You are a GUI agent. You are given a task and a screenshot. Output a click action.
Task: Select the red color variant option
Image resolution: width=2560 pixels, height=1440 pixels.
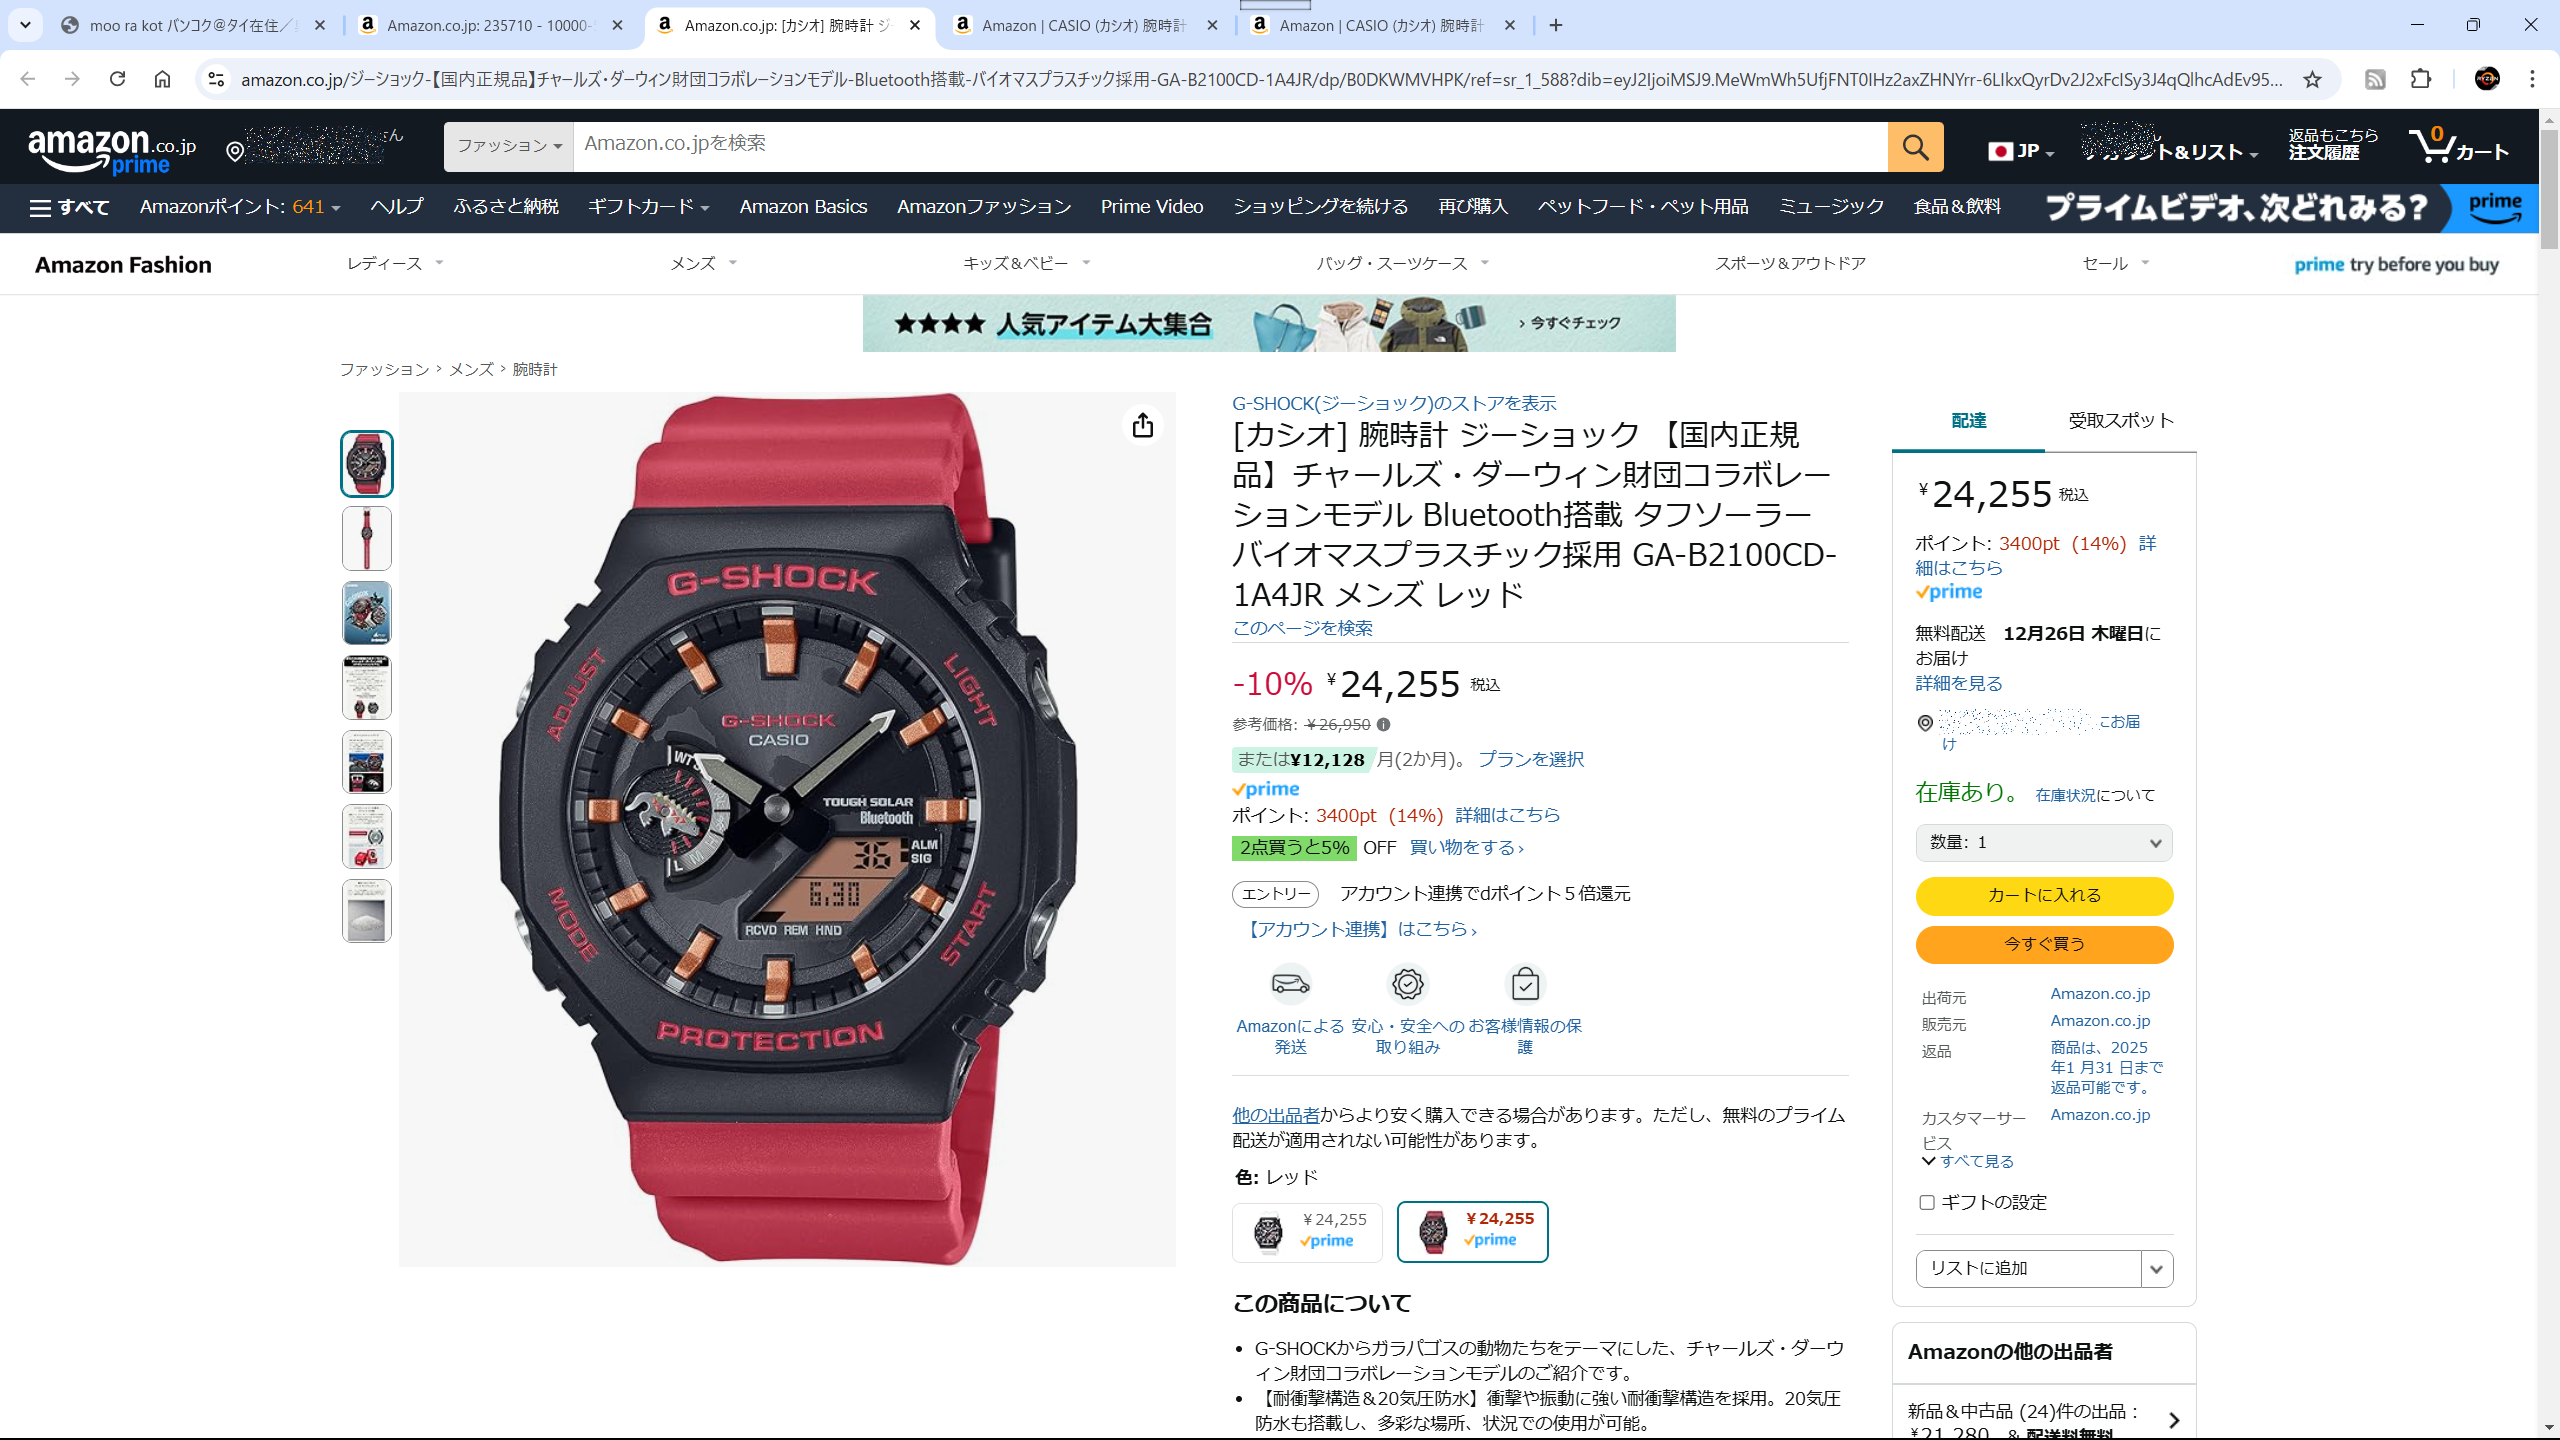coord(1472,1232)
